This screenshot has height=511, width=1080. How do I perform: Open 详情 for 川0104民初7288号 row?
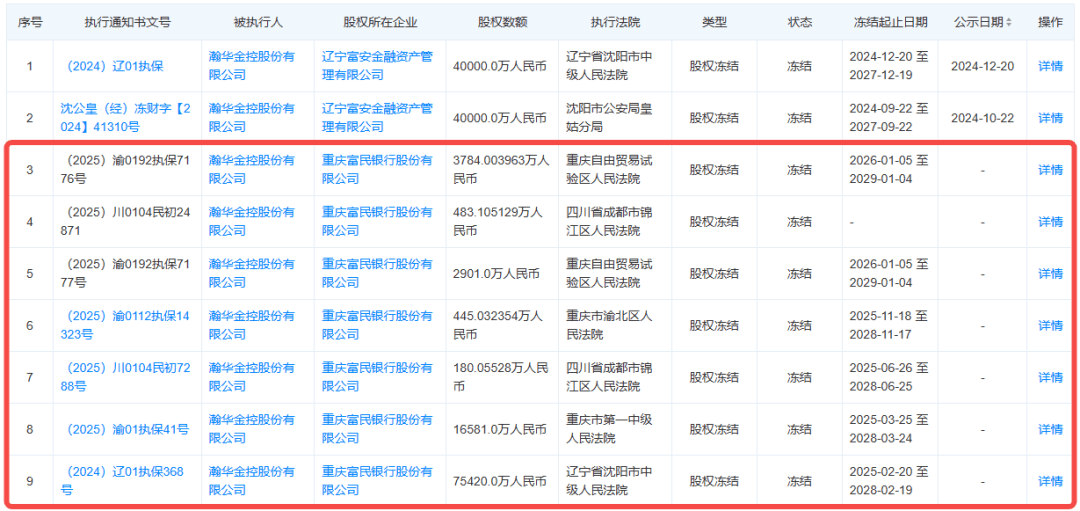pyautogui.click(x=1050, y=377)
